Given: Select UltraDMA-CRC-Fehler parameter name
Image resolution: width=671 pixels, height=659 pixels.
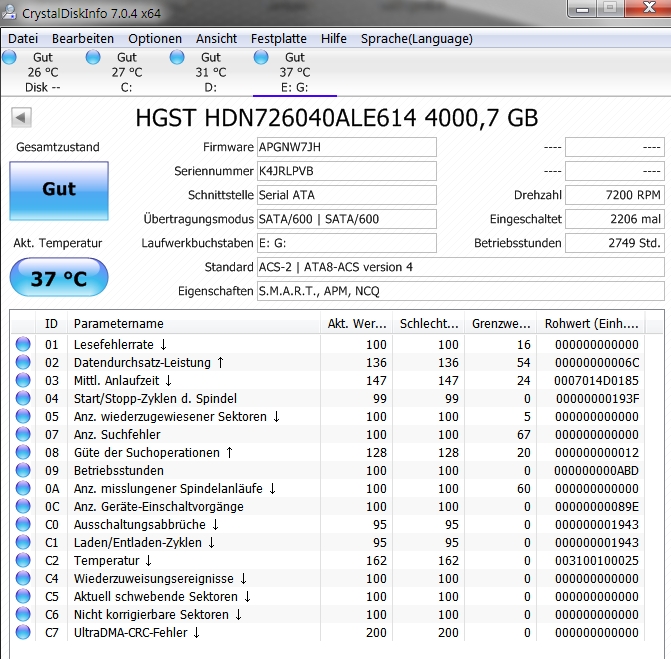Looking at the screenshot, I should point(137,632).
